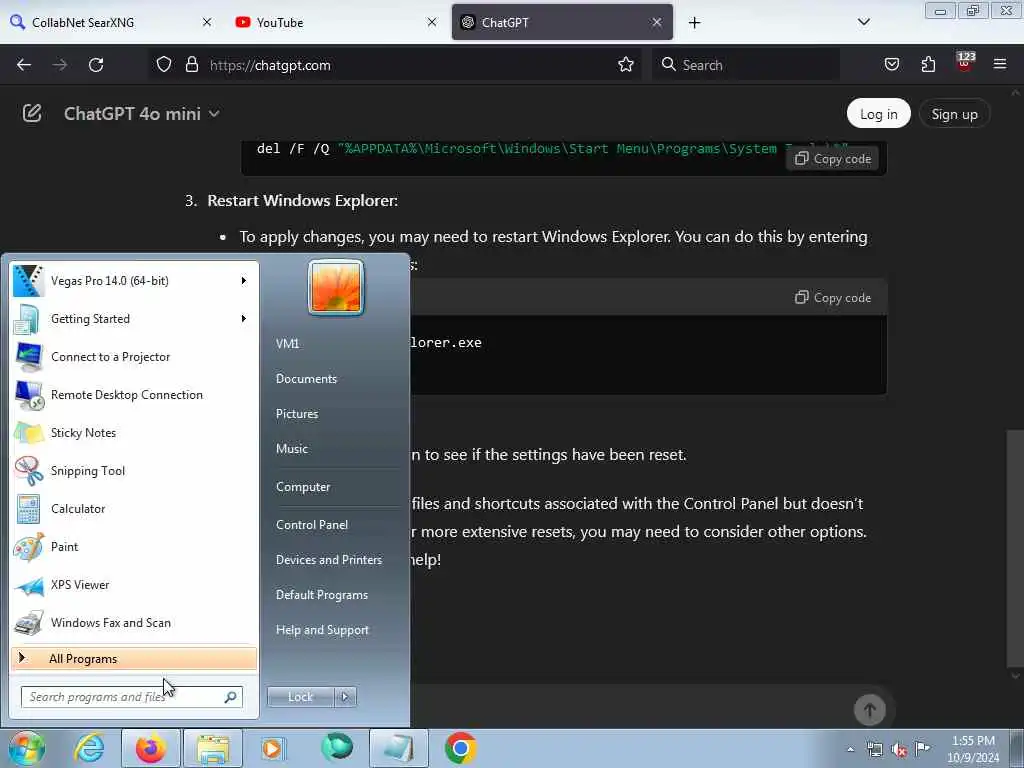1024x768 pixels.
Task: Start a new chat with the edit icon
Action: 32,114
